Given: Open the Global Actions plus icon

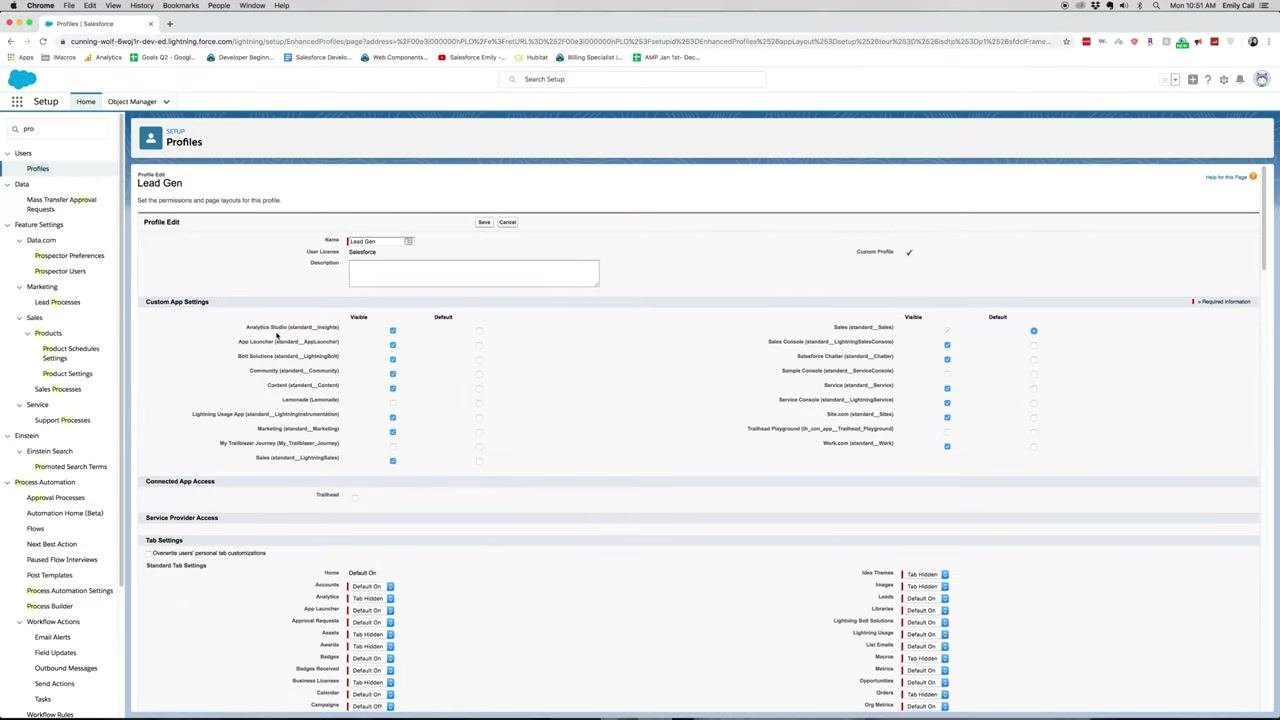Looking at the screenshot, I should click(1192, 79).
